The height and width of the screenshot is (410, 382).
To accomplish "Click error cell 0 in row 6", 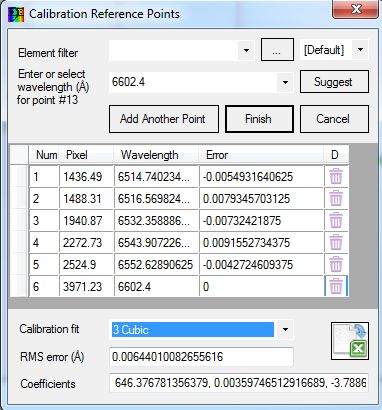I will (261, 287).
